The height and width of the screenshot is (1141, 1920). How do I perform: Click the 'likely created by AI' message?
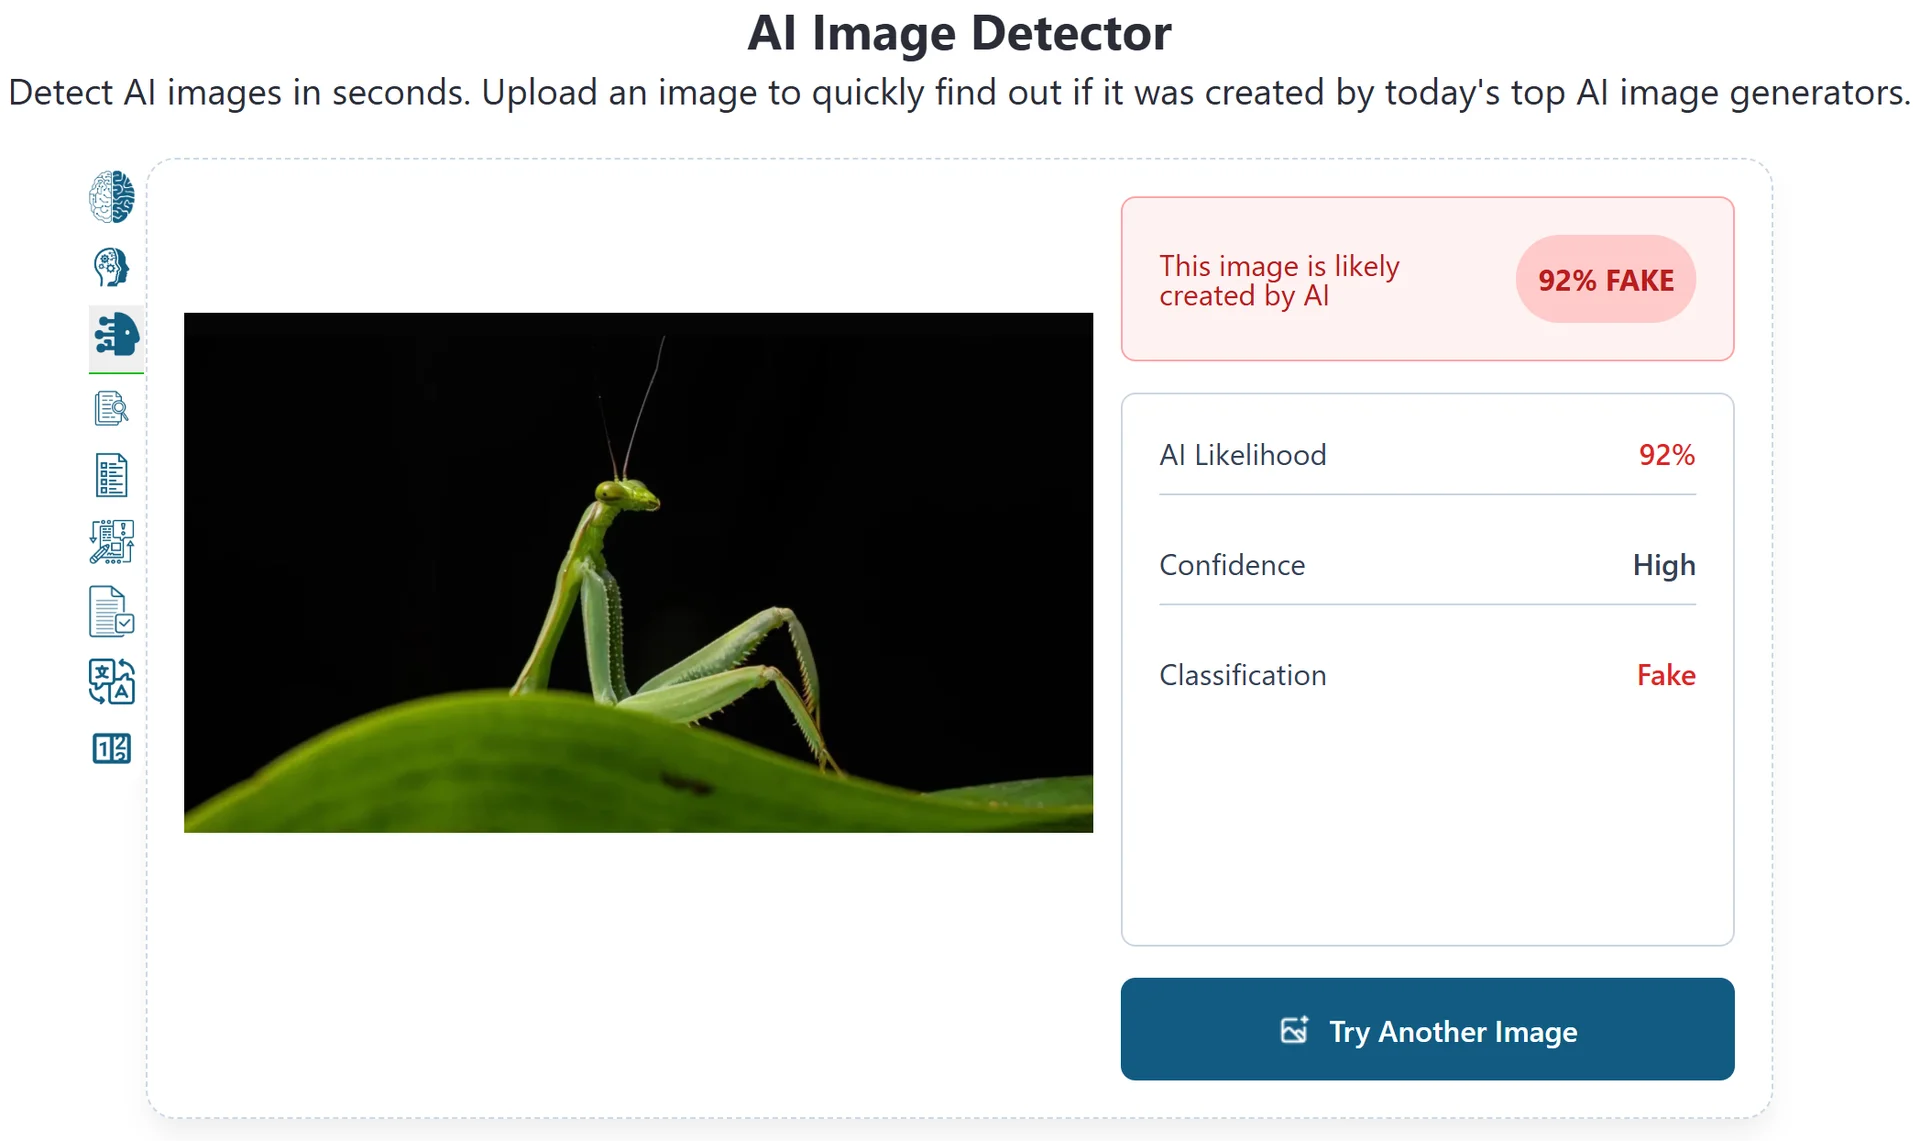click(x=1279, y=281)
